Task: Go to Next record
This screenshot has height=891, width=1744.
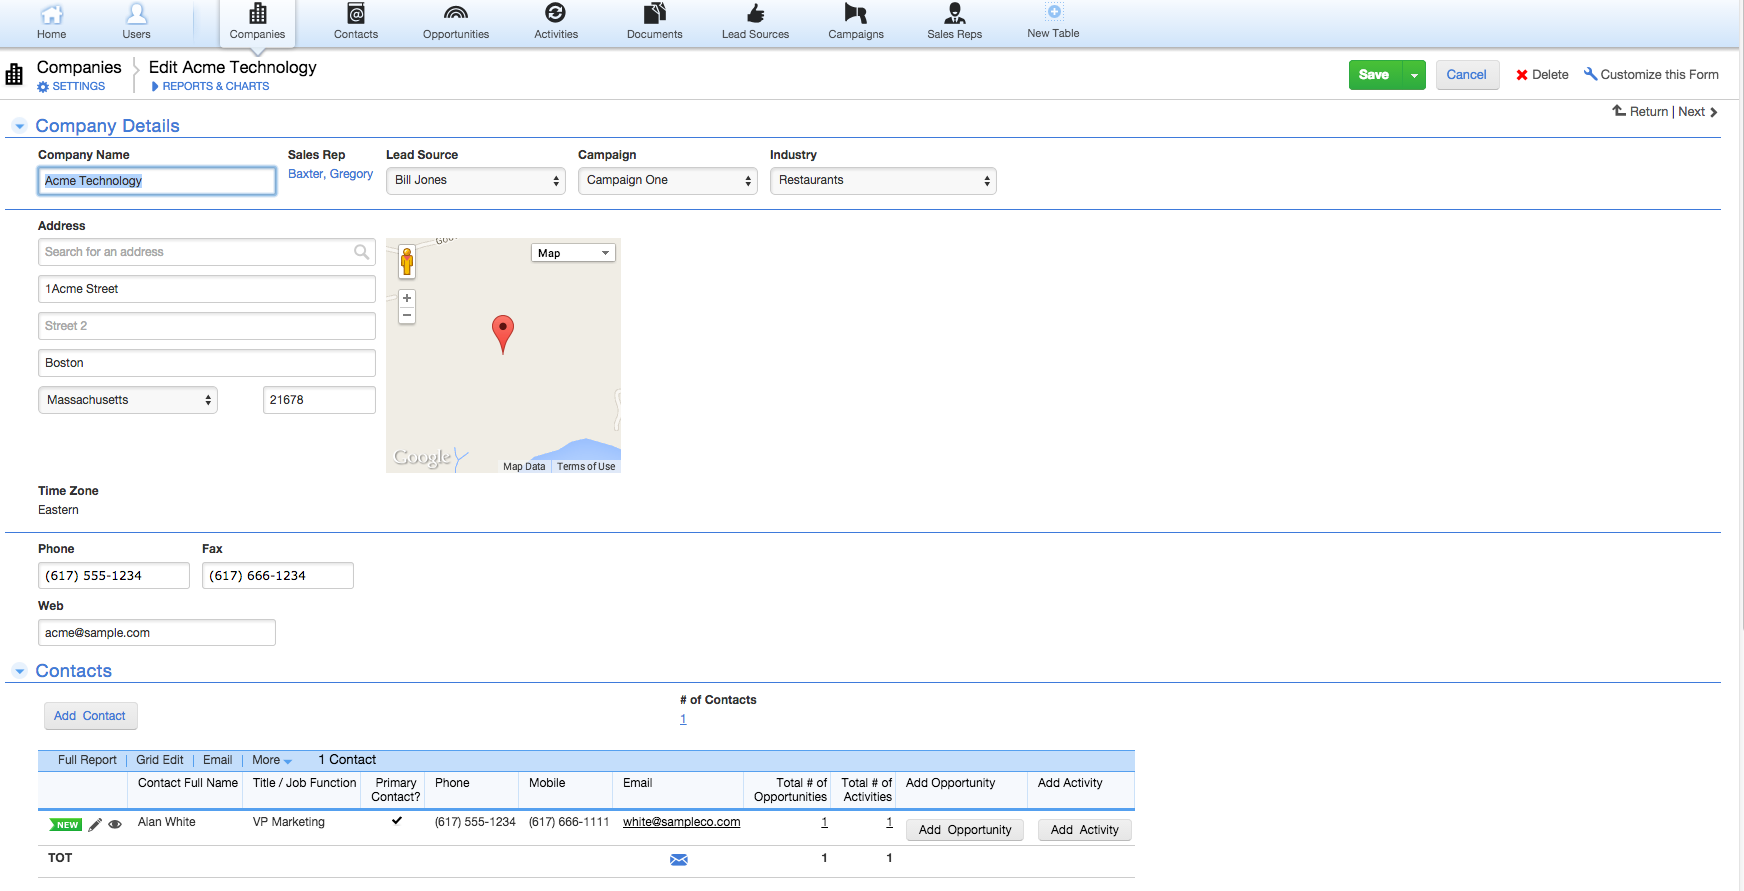Action: click(1698, 112)
